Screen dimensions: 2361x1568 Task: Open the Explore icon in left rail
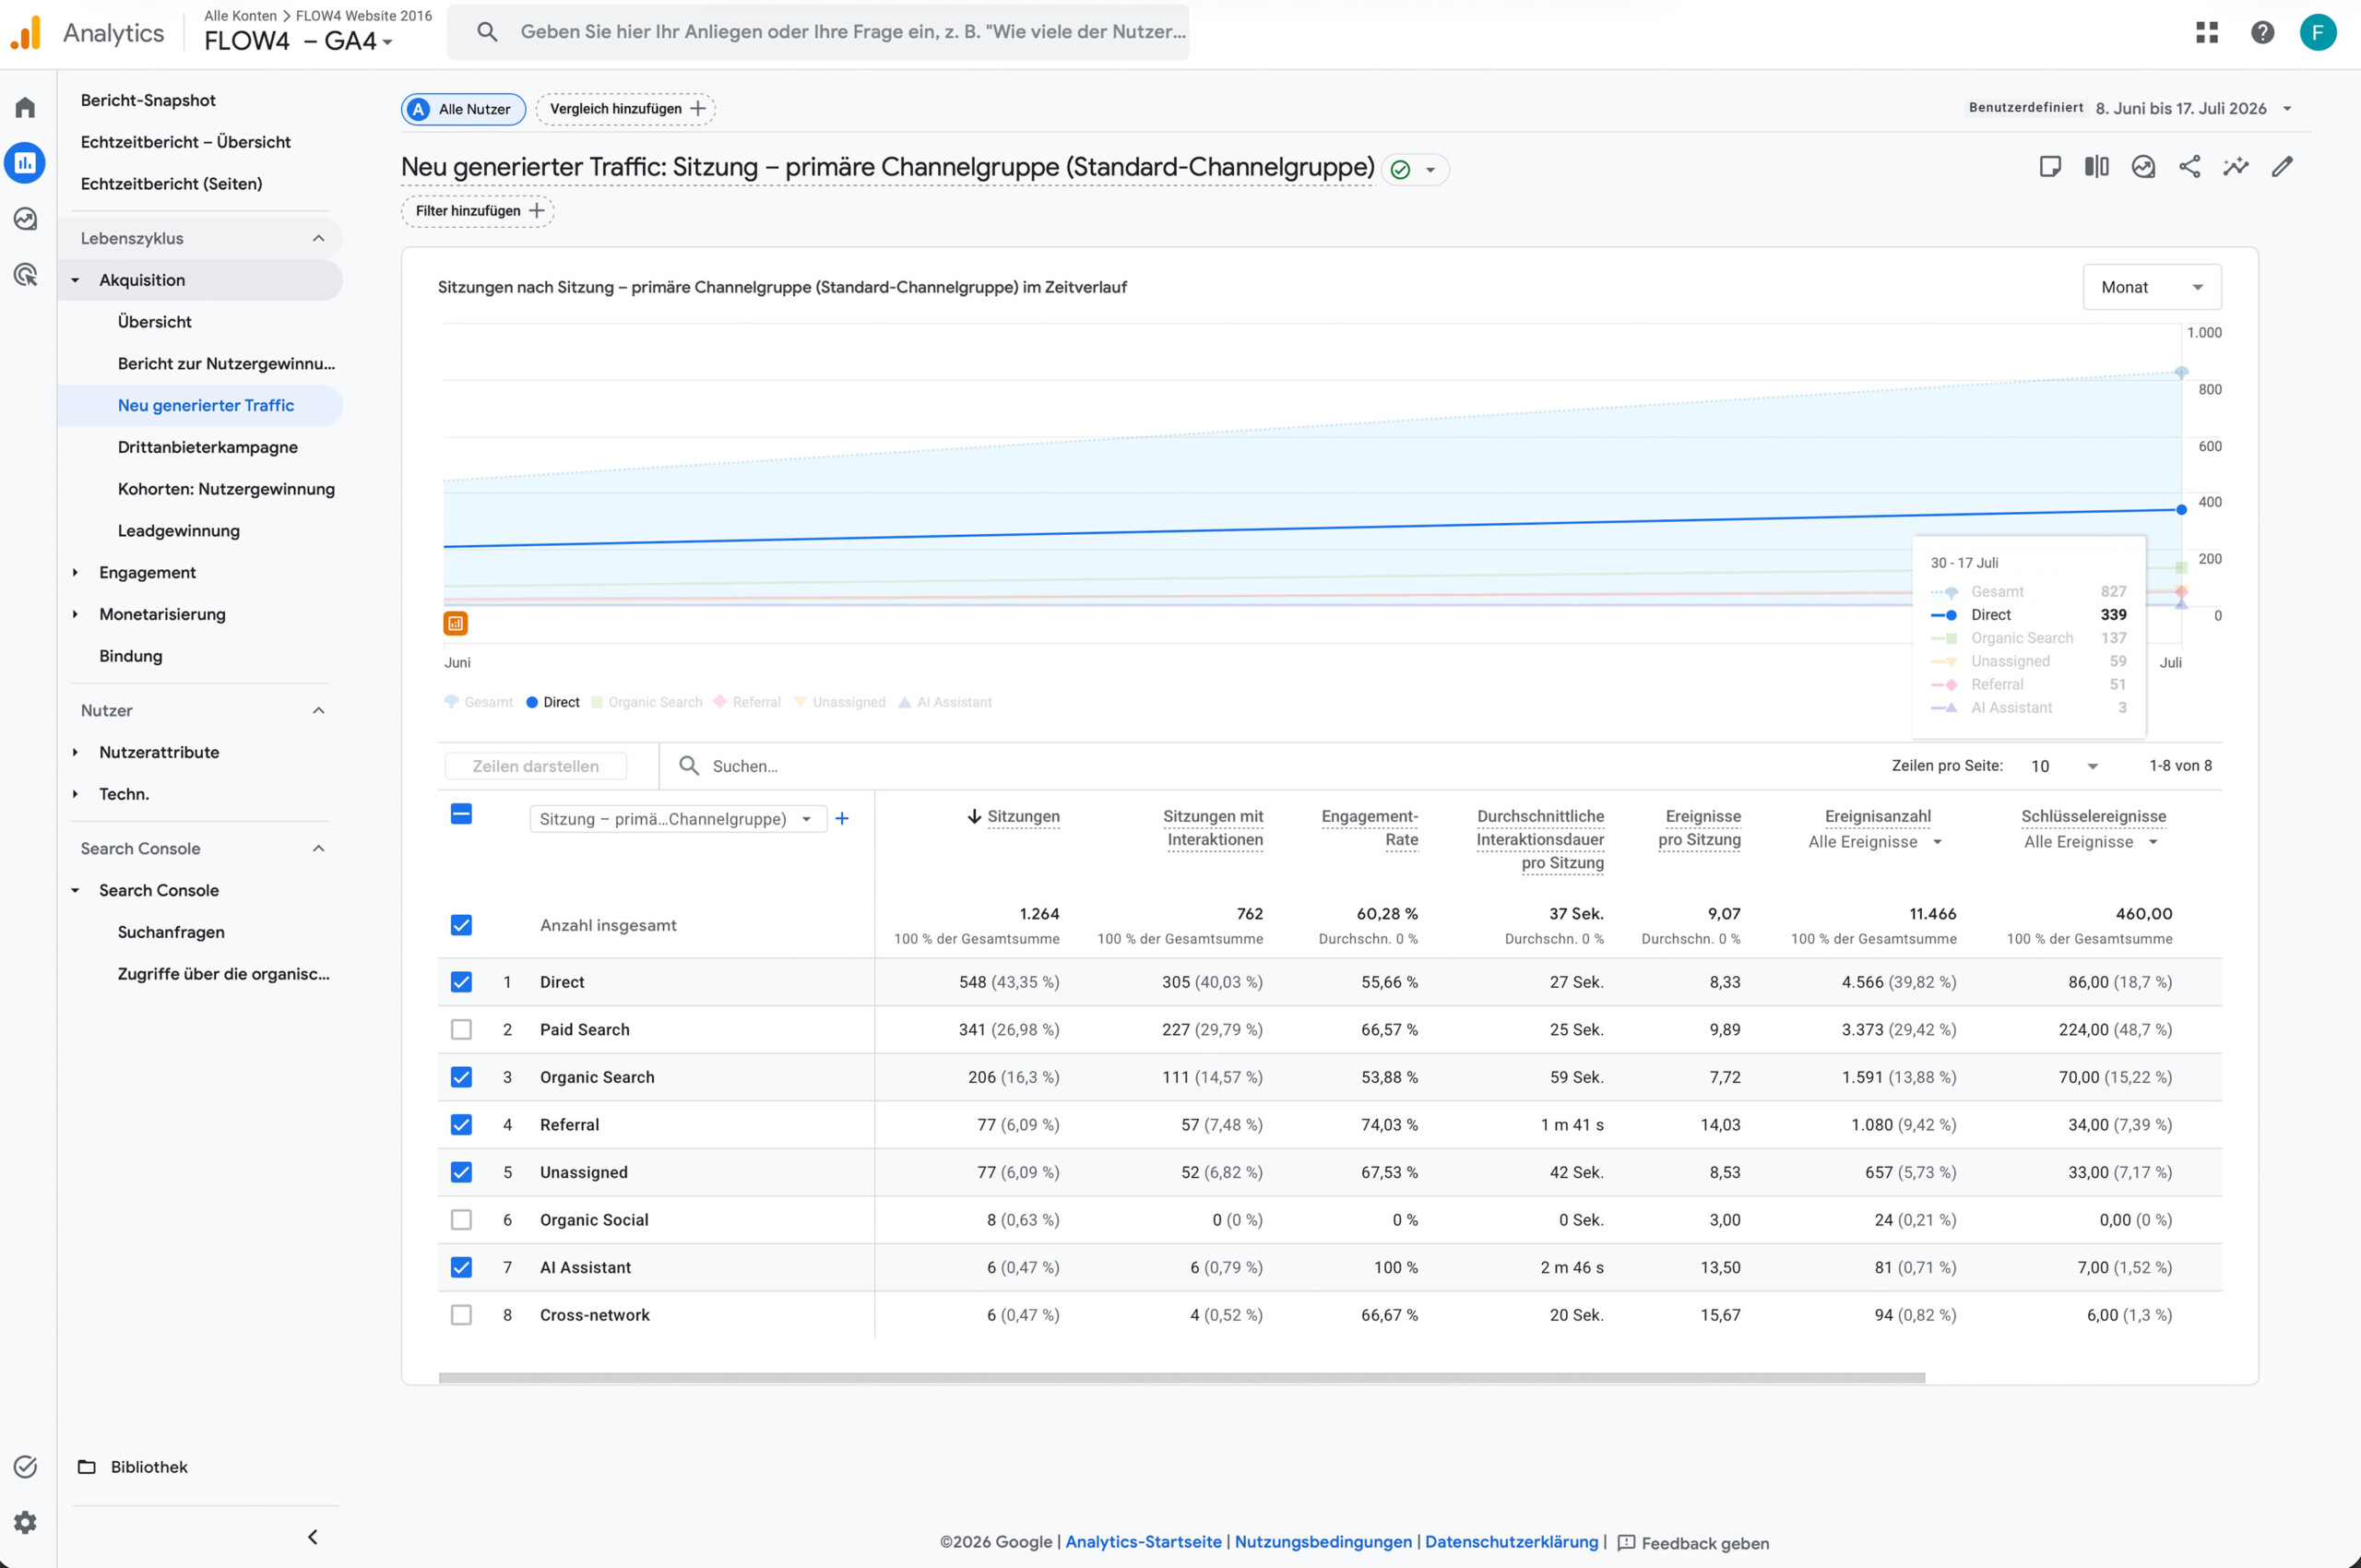pyautogui.click(x=26, y=219)
